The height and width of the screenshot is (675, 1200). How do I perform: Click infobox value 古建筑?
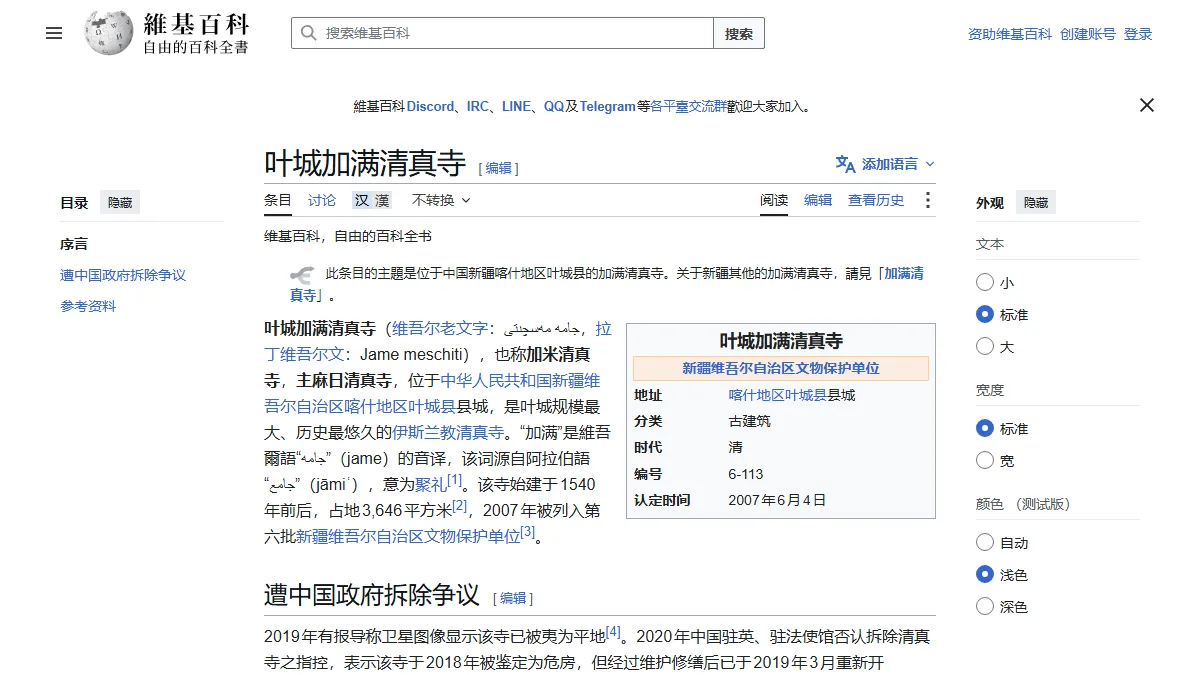[x=750, y=421]
